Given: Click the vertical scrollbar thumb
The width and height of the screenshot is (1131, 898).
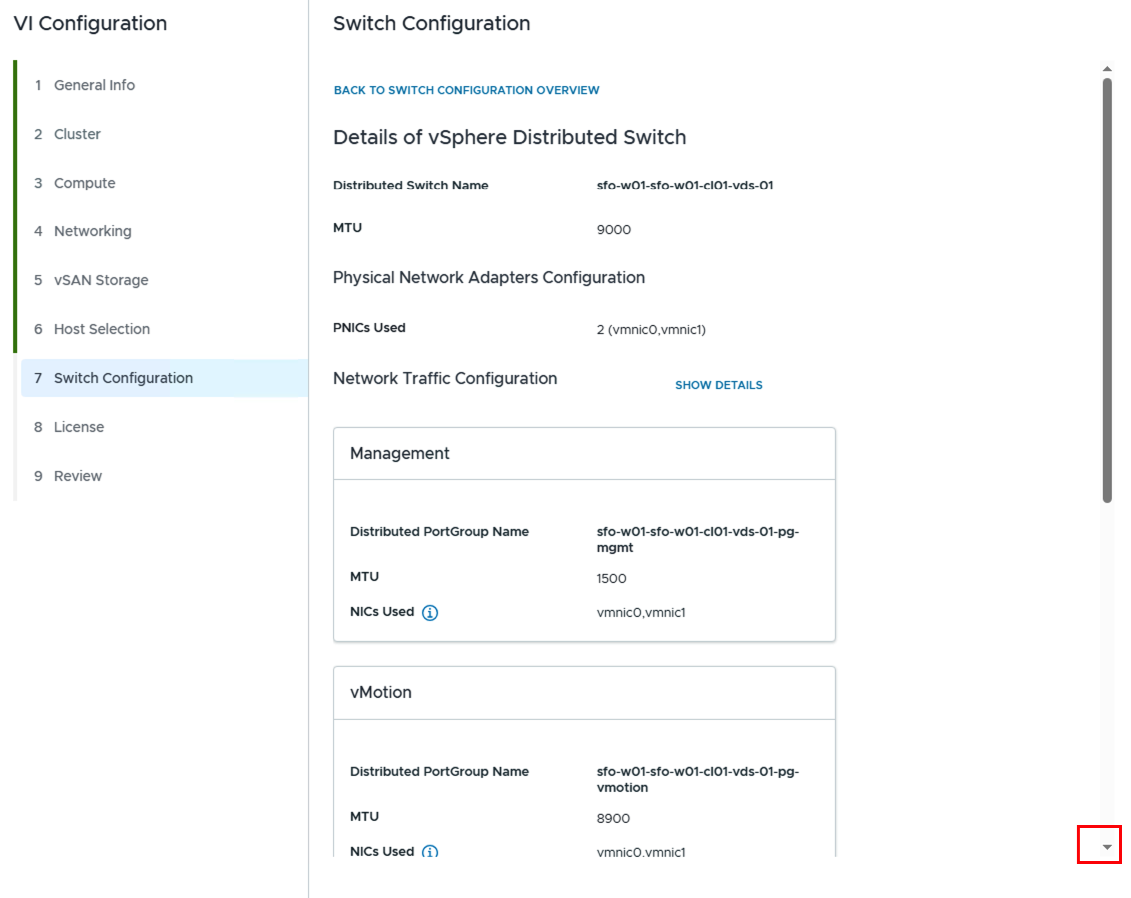Looking at the screenshot, I should click(x=1106, y=290).
